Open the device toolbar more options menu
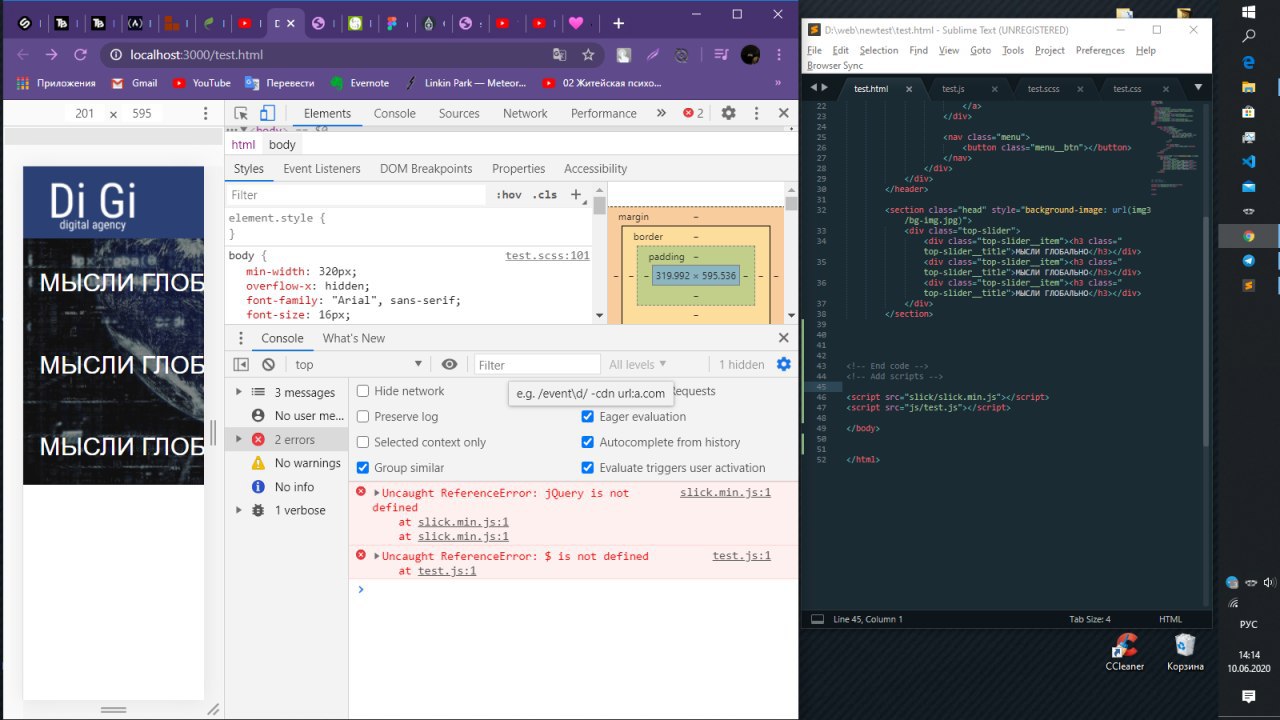The image size is (1280, 720). (206, 113)
